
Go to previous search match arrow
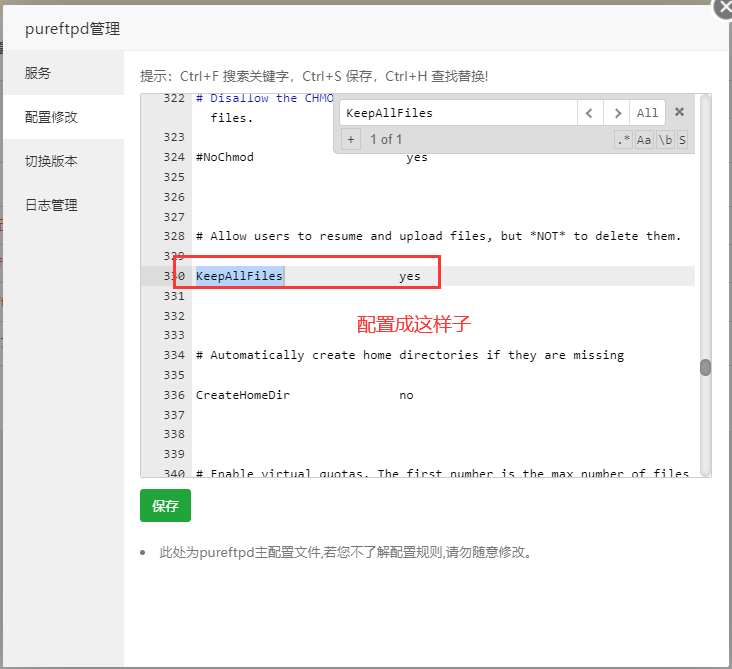point(590,113)
